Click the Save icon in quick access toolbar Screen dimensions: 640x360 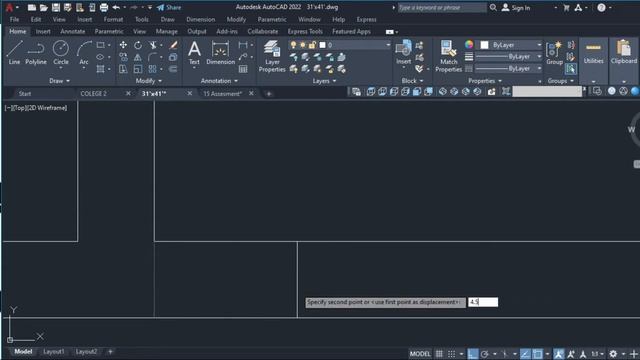[x=56, y=7]
